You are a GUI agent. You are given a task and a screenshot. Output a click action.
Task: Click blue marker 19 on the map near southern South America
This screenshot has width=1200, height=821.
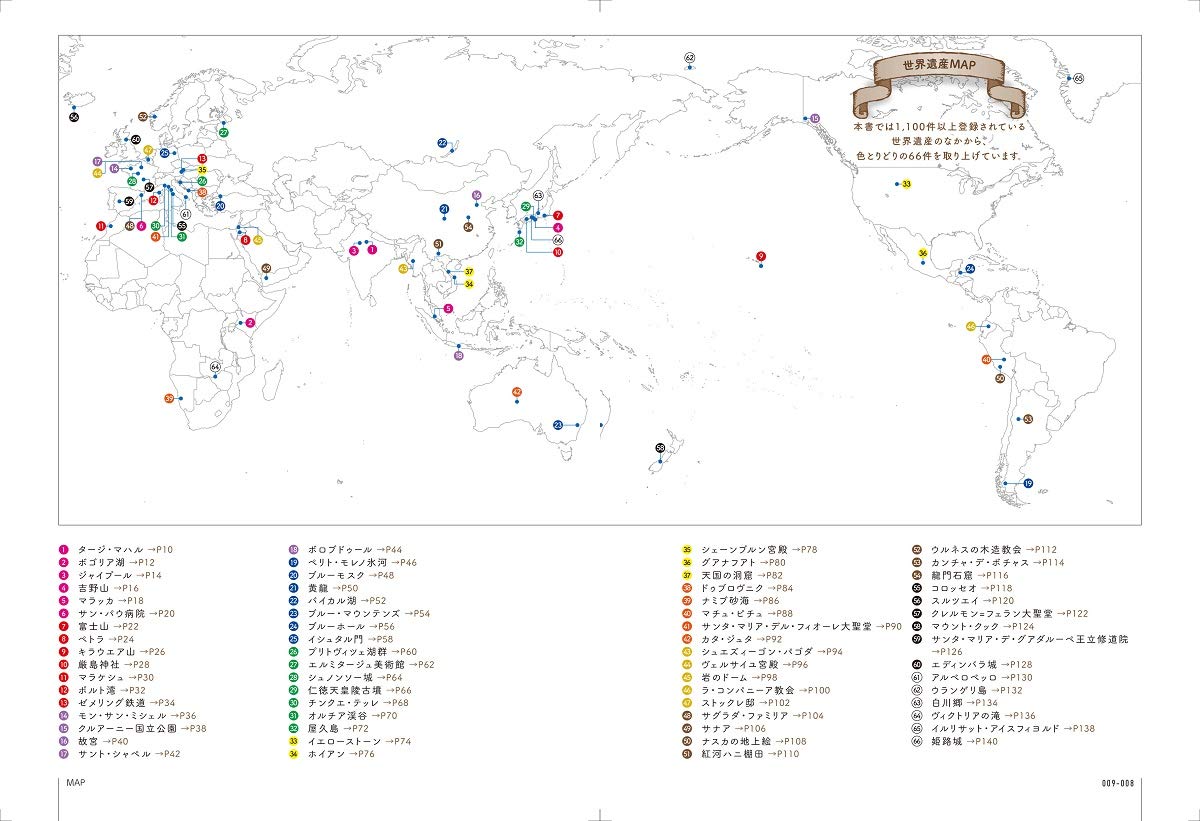point(1027,484)
